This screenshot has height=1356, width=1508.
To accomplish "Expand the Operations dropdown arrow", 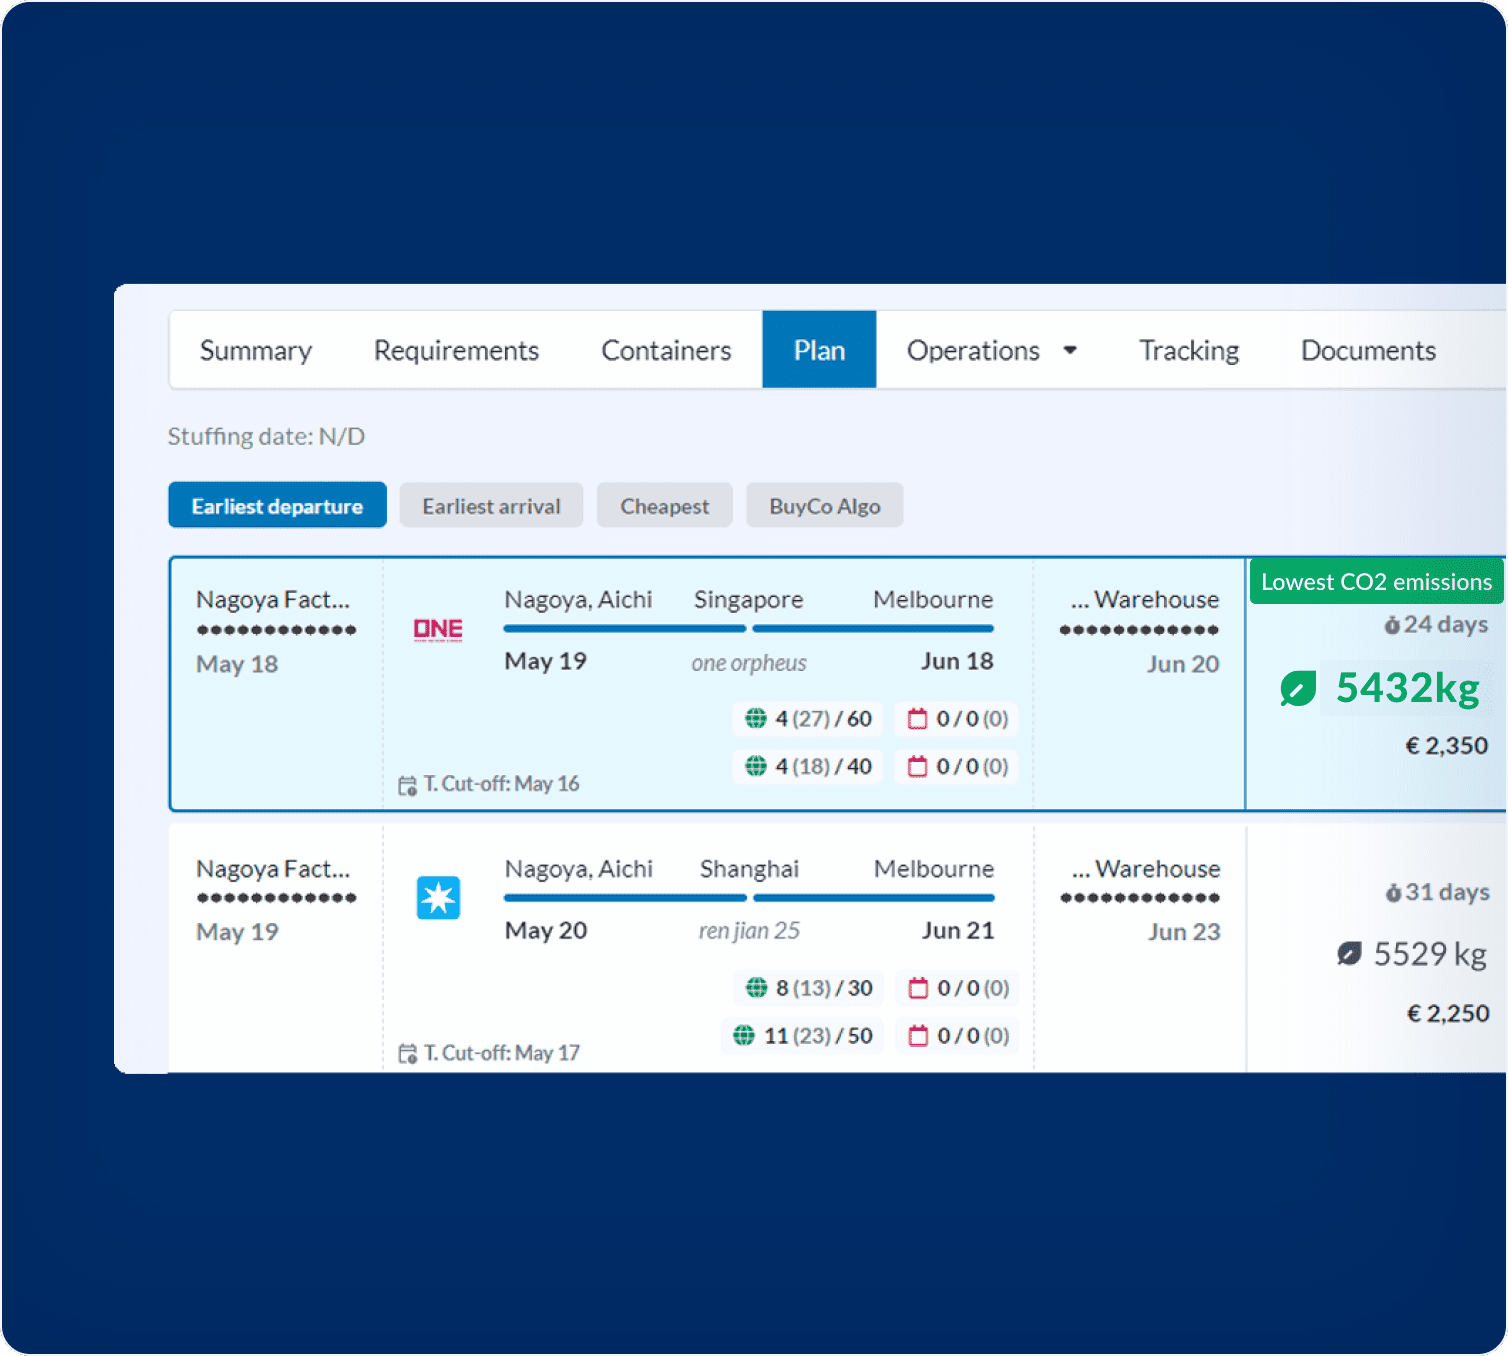I will click(1070, 350).
